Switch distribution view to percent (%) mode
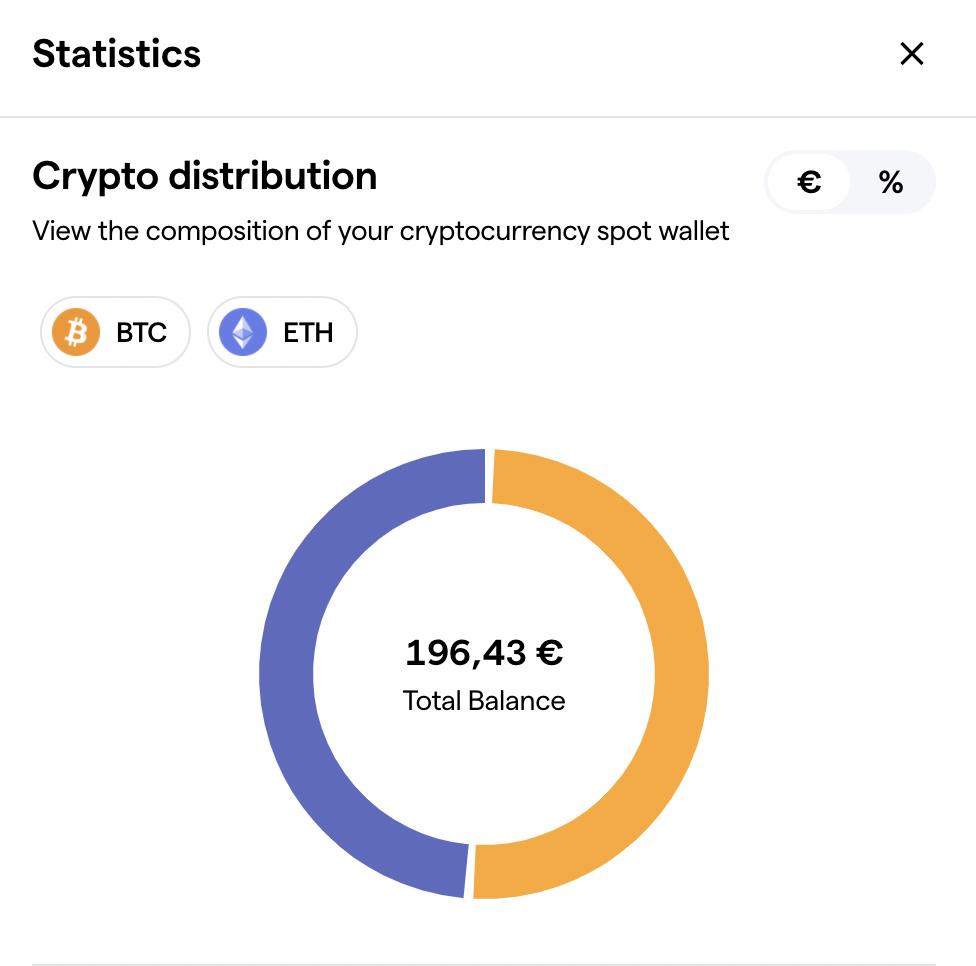The image size is (976, 966). 891,182
